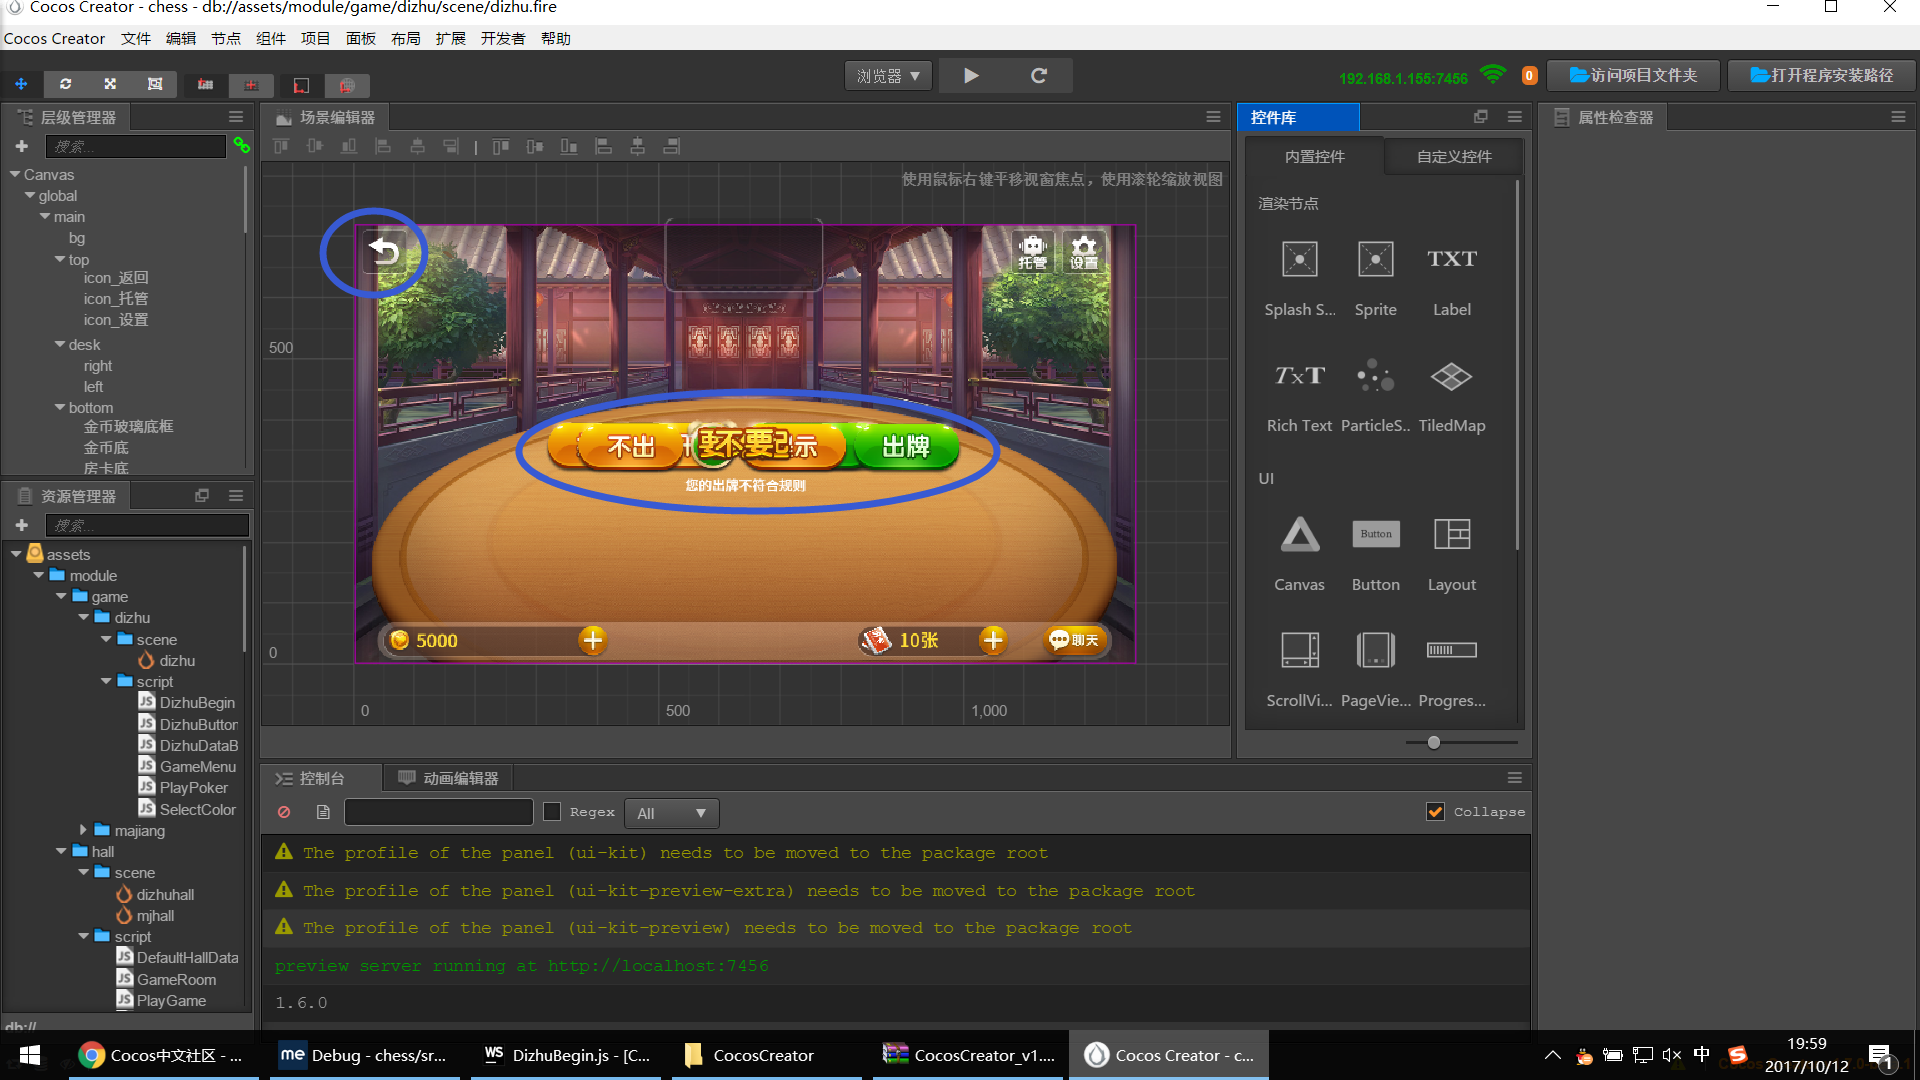Click the green link icon in hierarchy
This screenshot has height=1080, width=1920.
point(241,146)
